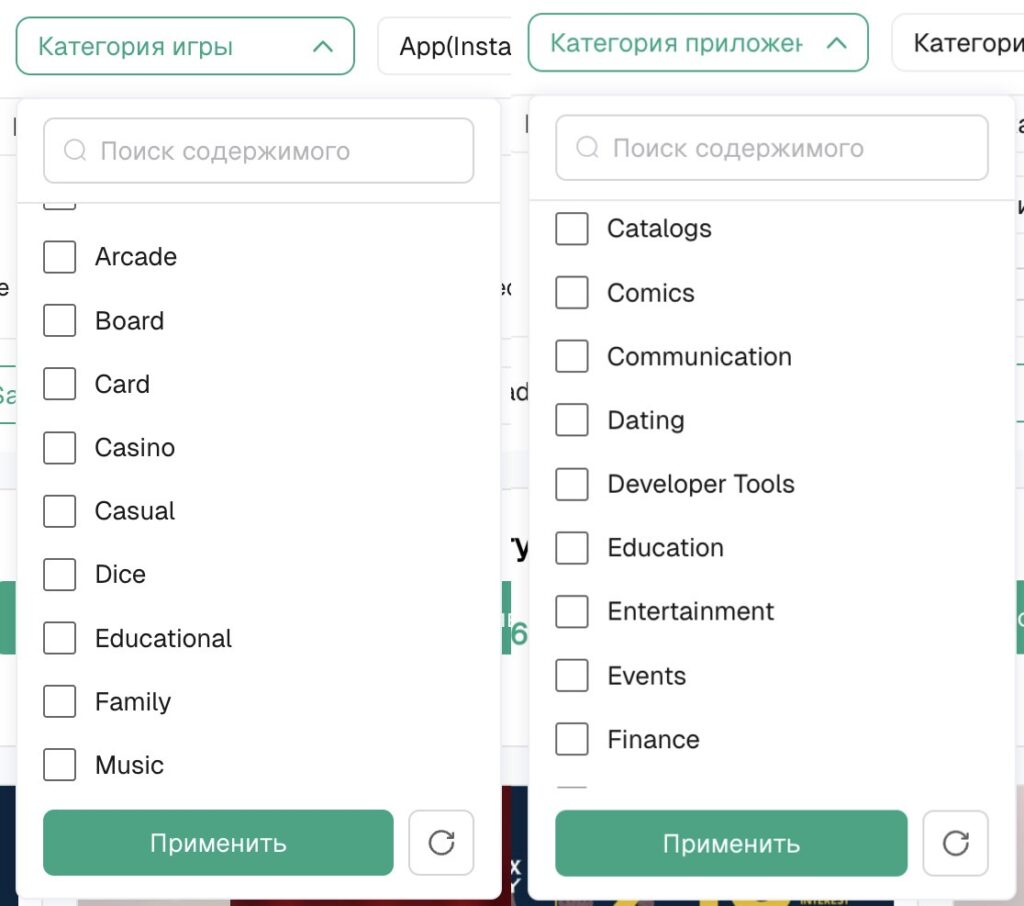This screenshot has width=1024, height=906.
Task: Select the Developer Tools checkbox
Action: [571, 484]
